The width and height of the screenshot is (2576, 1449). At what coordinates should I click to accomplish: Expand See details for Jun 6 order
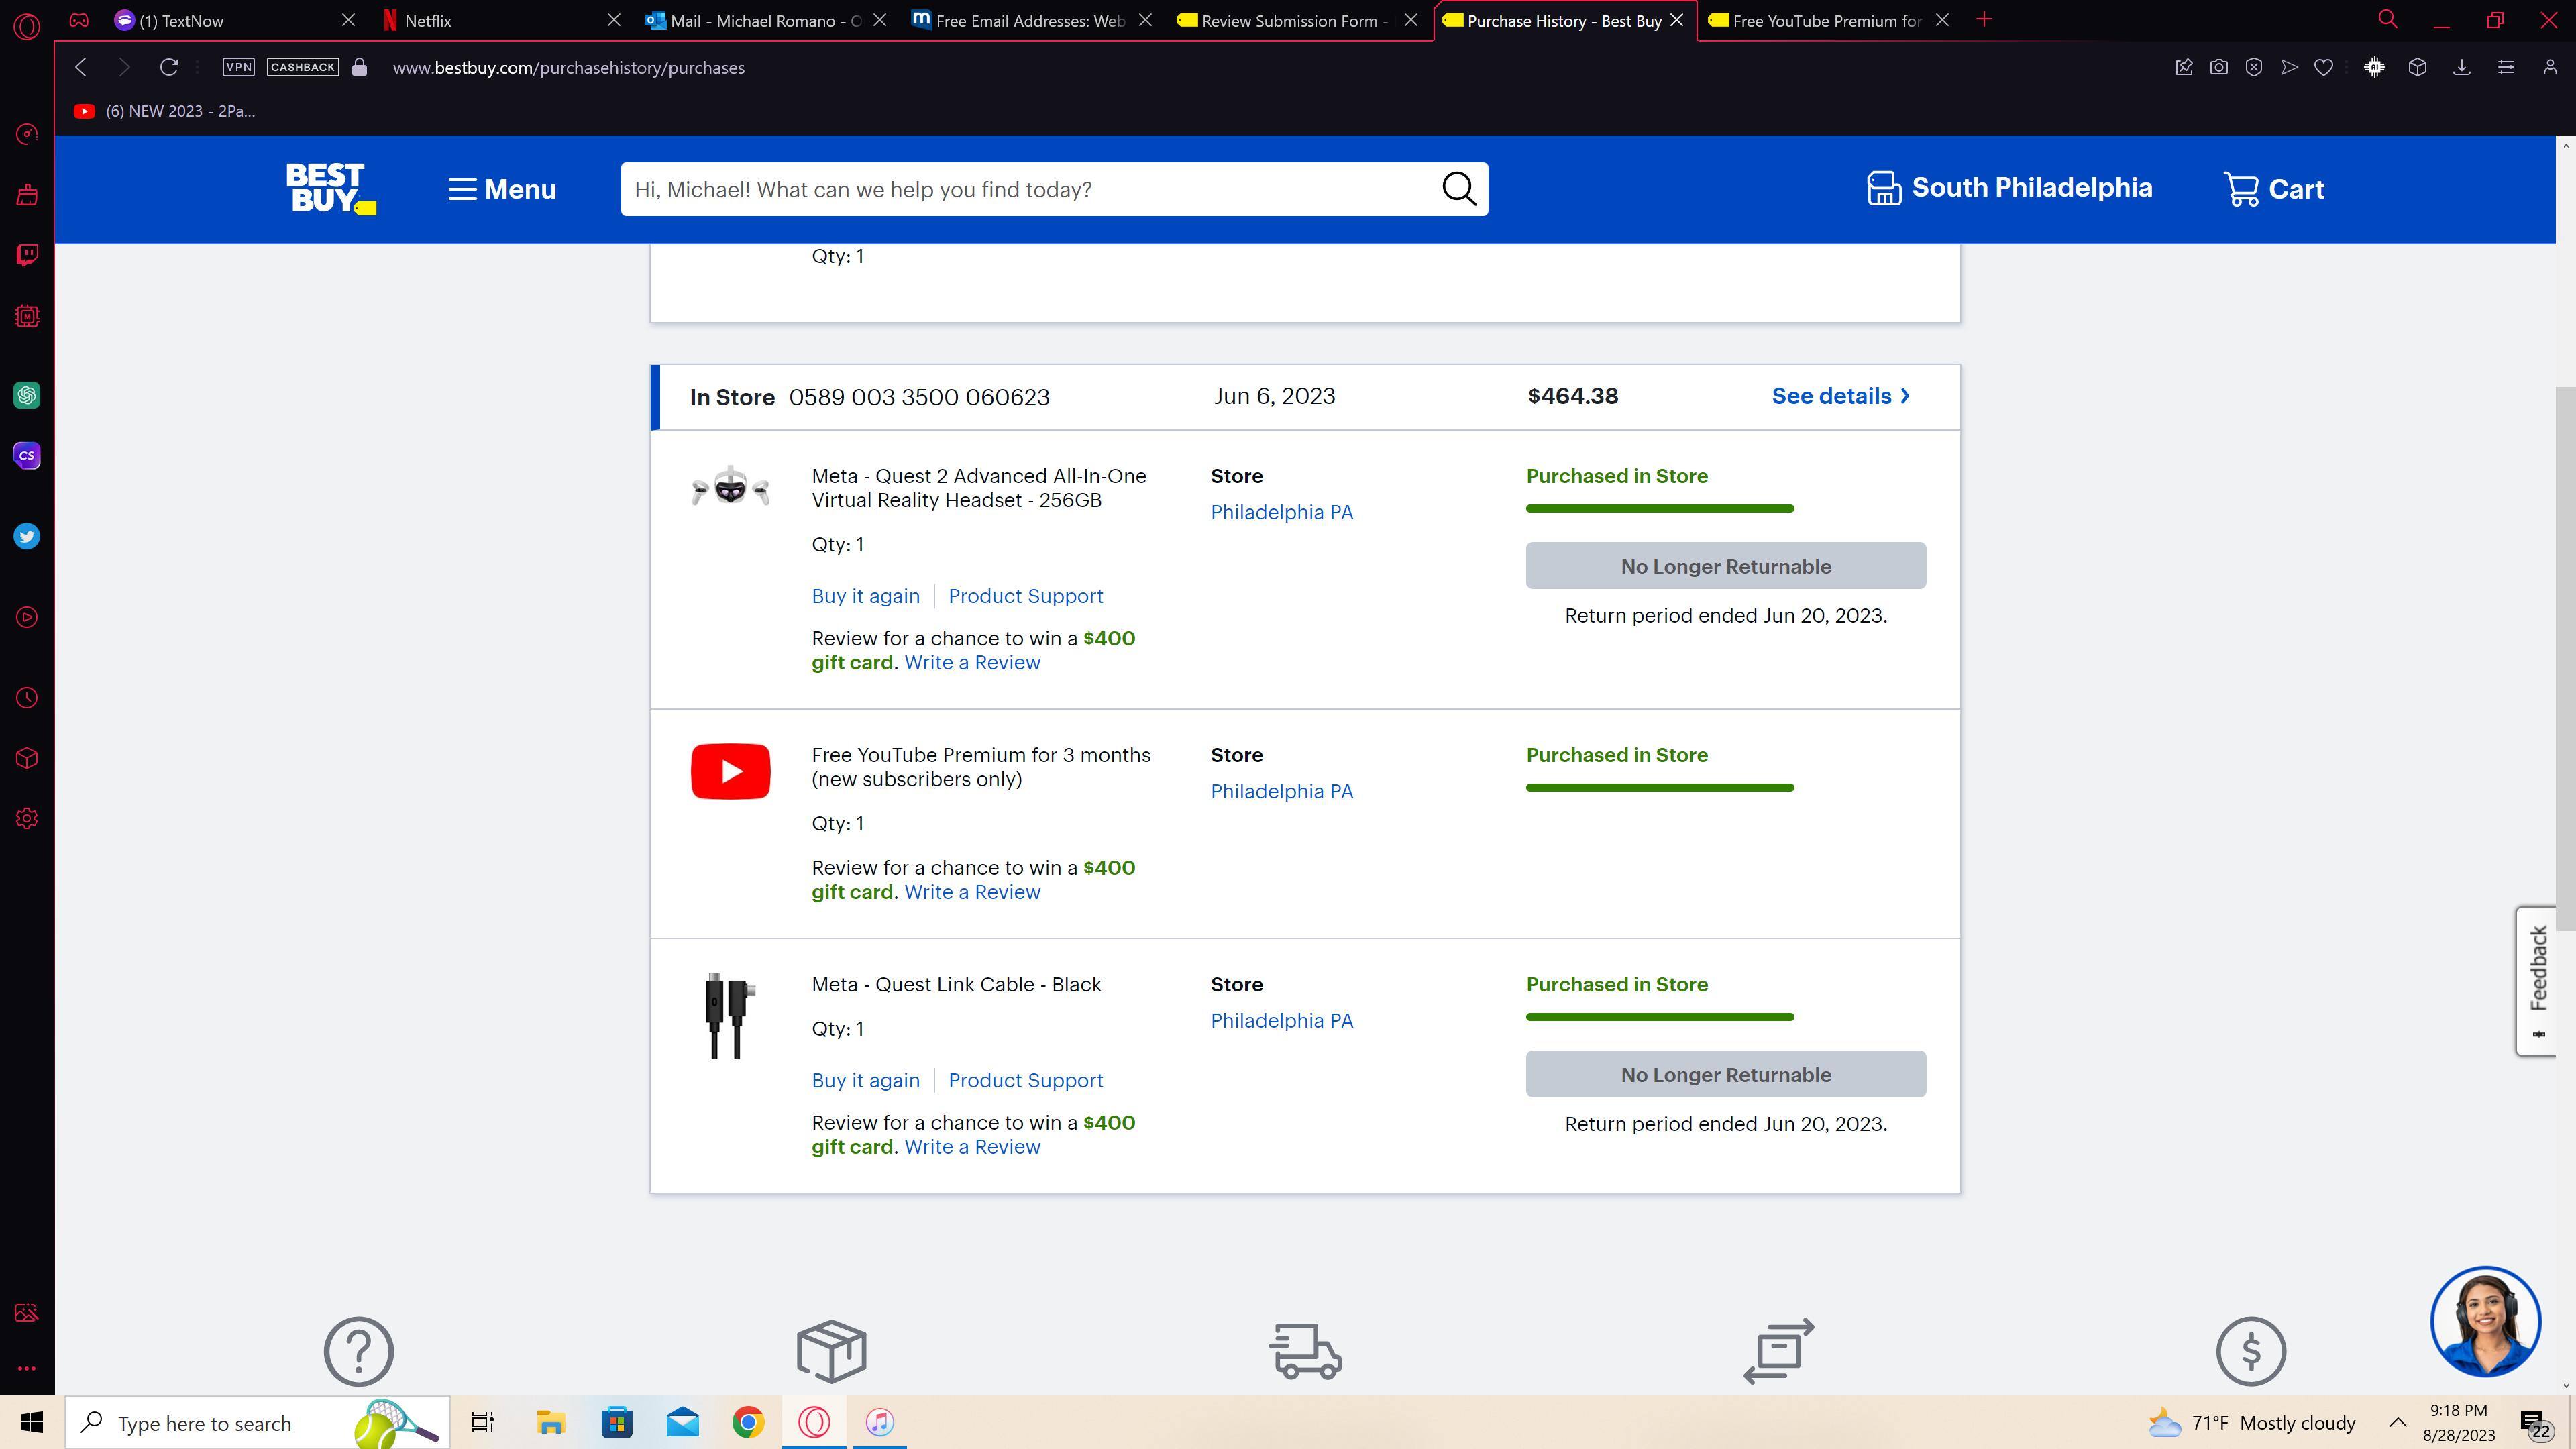tap(1840, 396)
